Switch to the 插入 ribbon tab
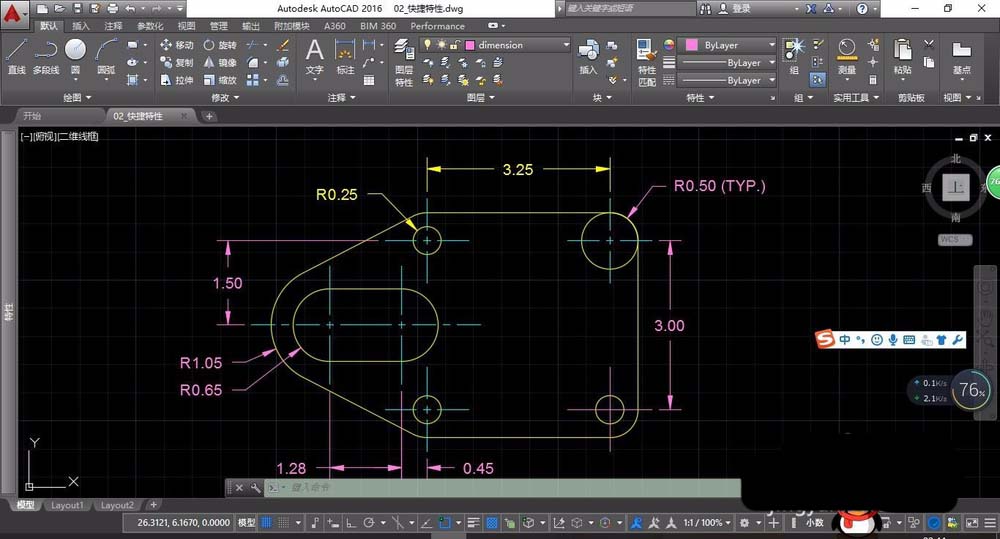1000x539 pixels. pos(81,26)
